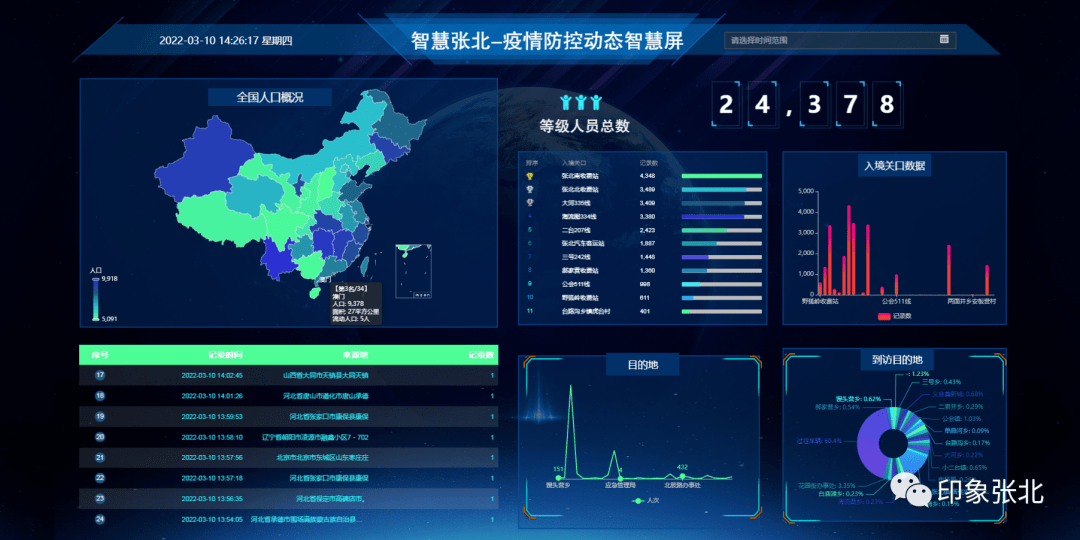Click the three-people icon above 等级人员总数
Screen dimensions: 1080x540
pos(581,103)
